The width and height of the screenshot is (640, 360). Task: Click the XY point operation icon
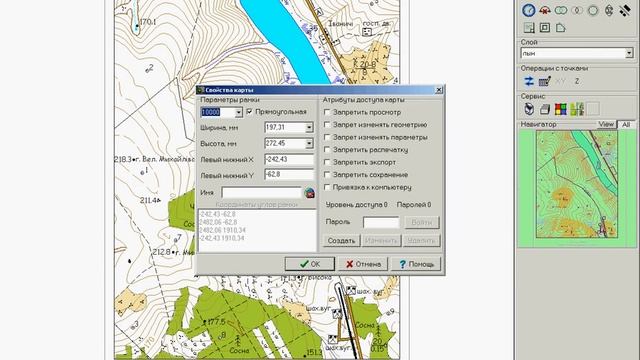coord(560,81)
